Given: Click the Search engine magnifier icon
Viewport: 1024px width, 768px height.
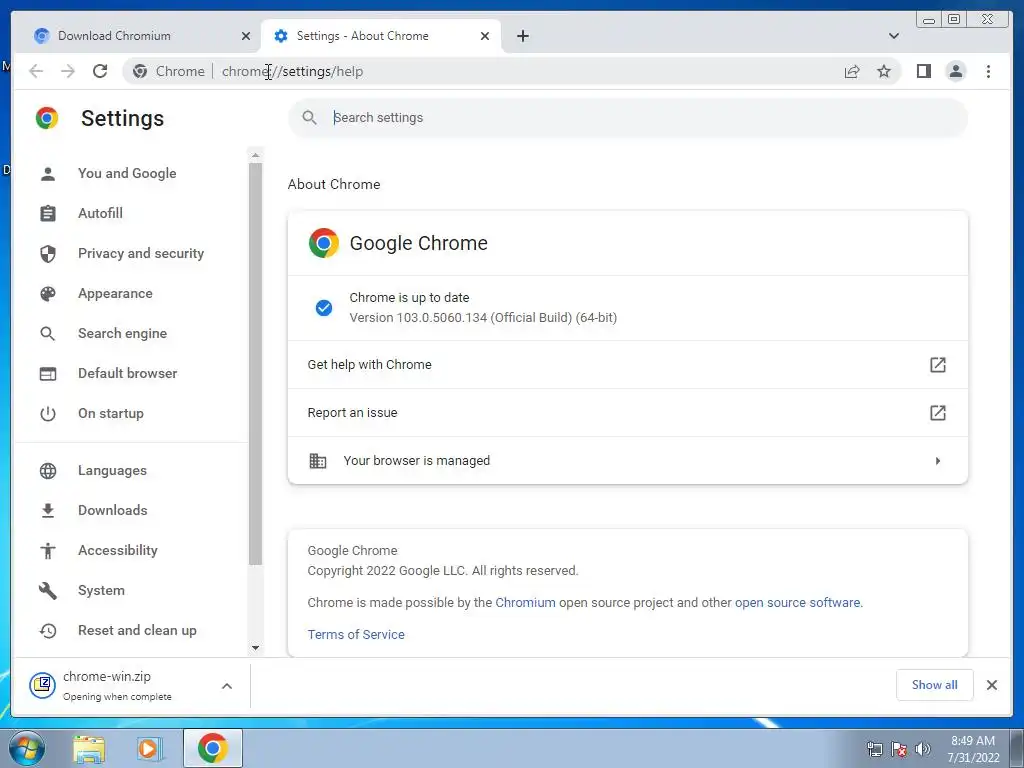Looking at the screenshot, I should (48, 334).
